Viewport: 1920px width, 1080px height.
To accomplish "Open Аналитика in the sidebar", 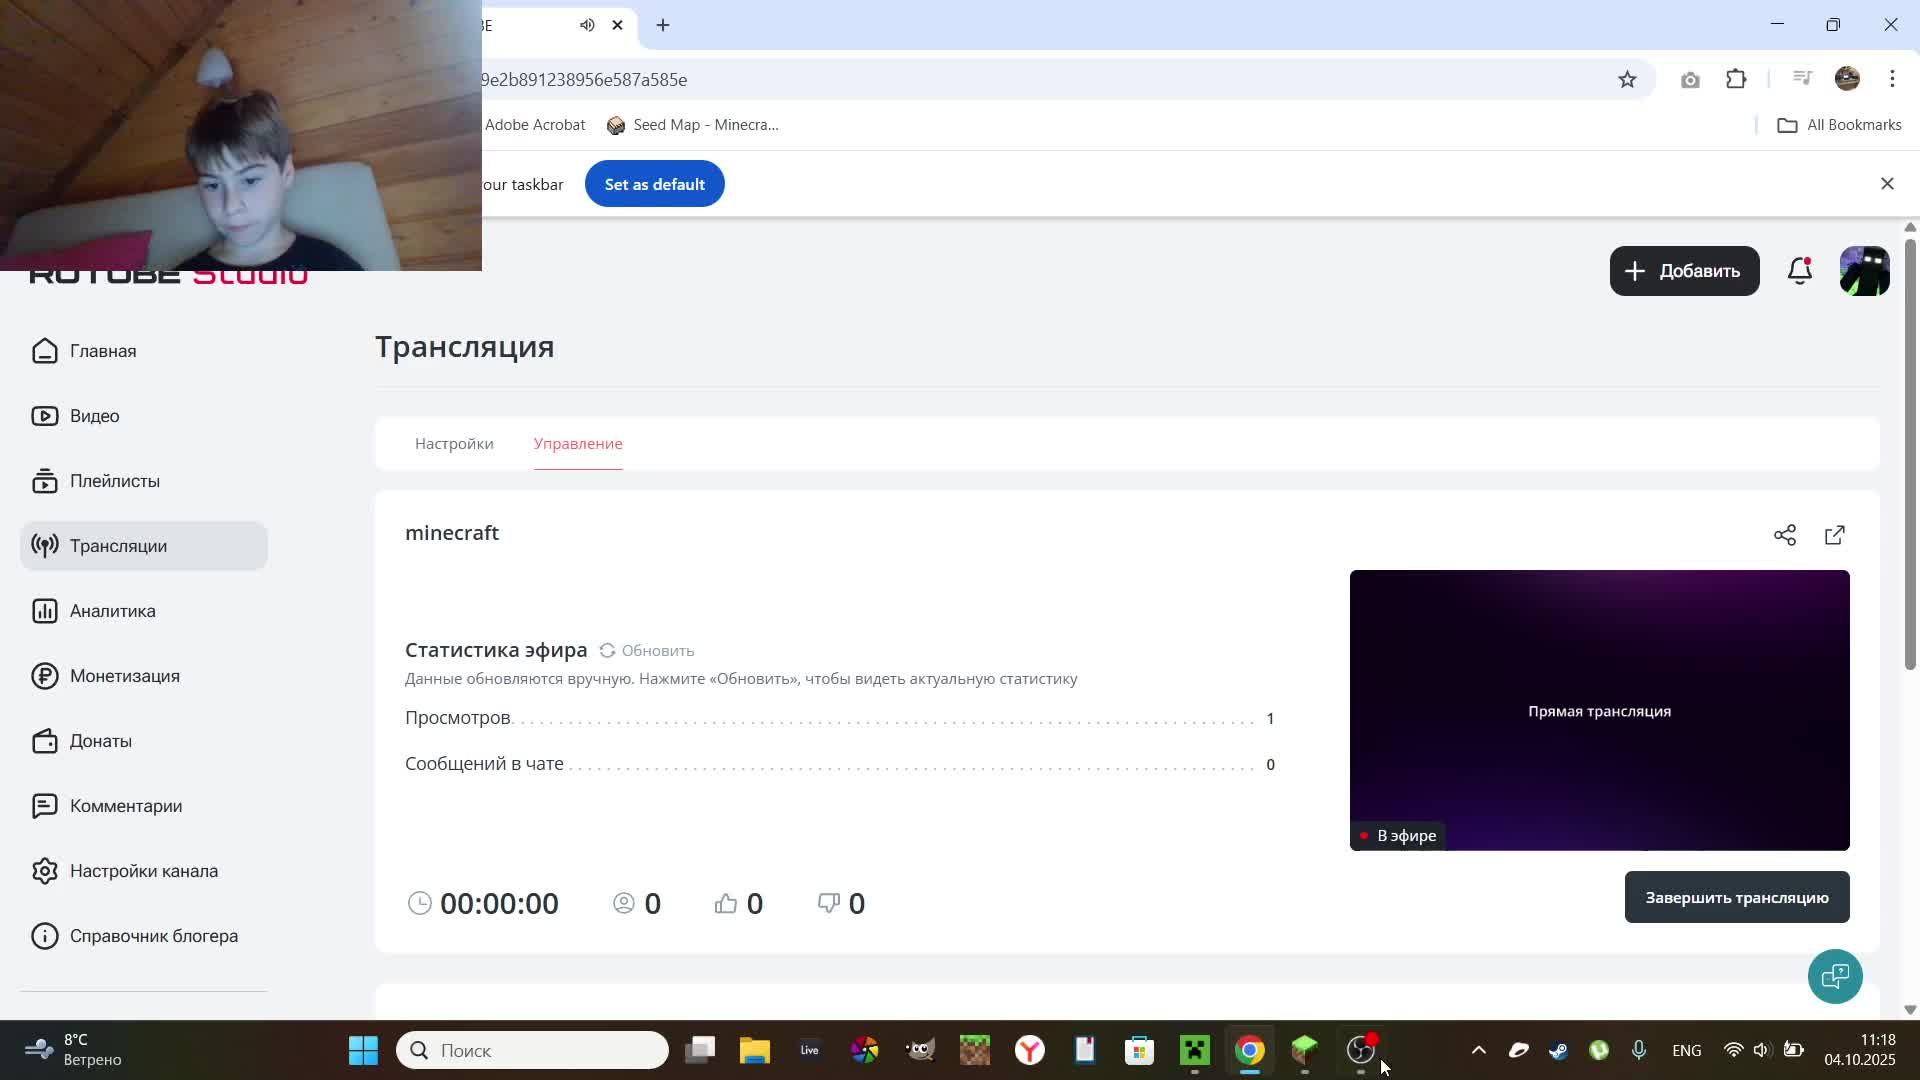I will pos(112,611).
